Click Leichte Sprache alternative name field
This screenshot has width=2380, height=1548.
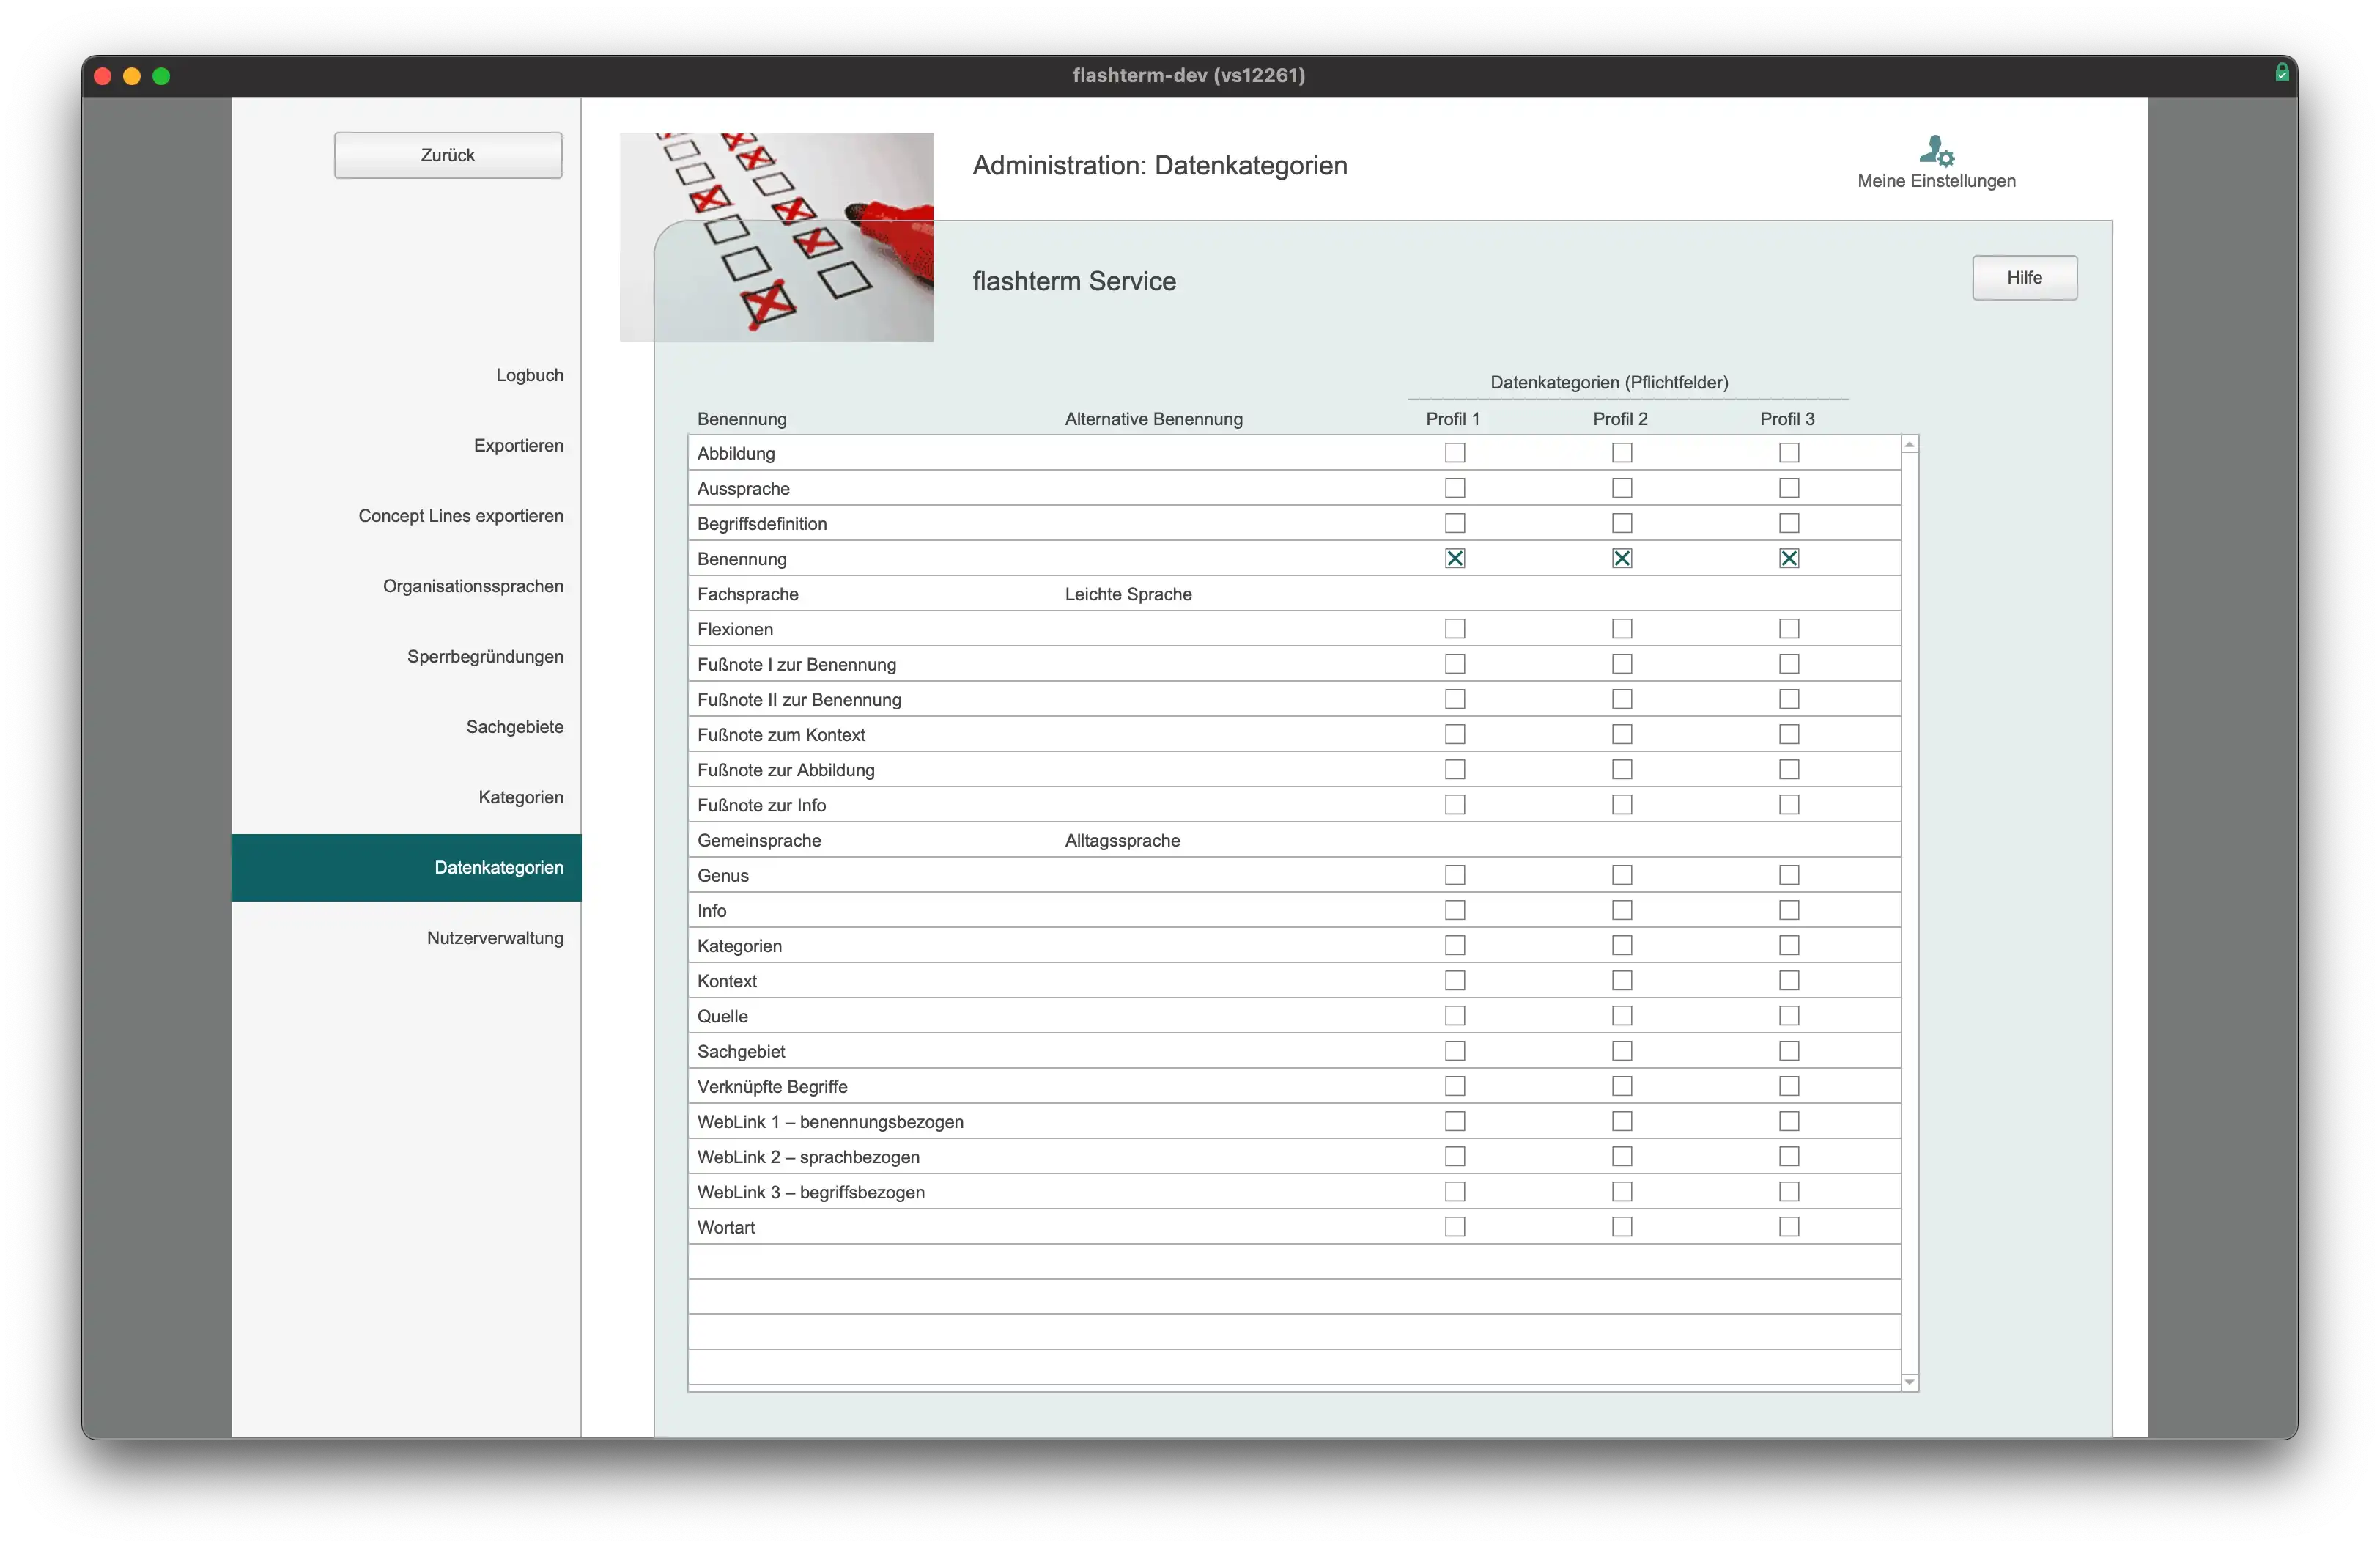coord(1127,593)
